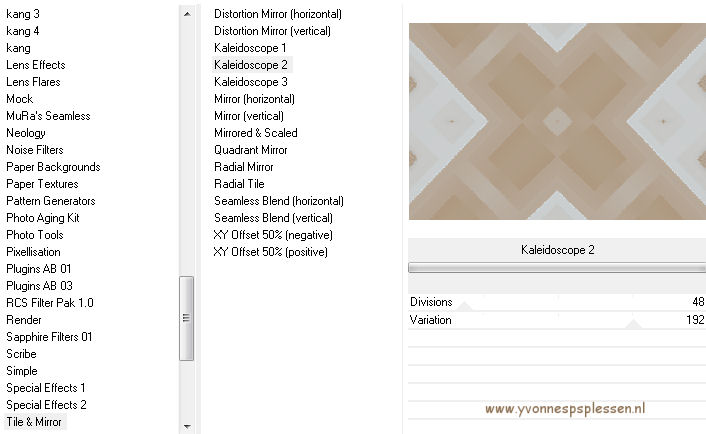
Task: Select Sapphire Filters 01 category
Action: (49, 337)
